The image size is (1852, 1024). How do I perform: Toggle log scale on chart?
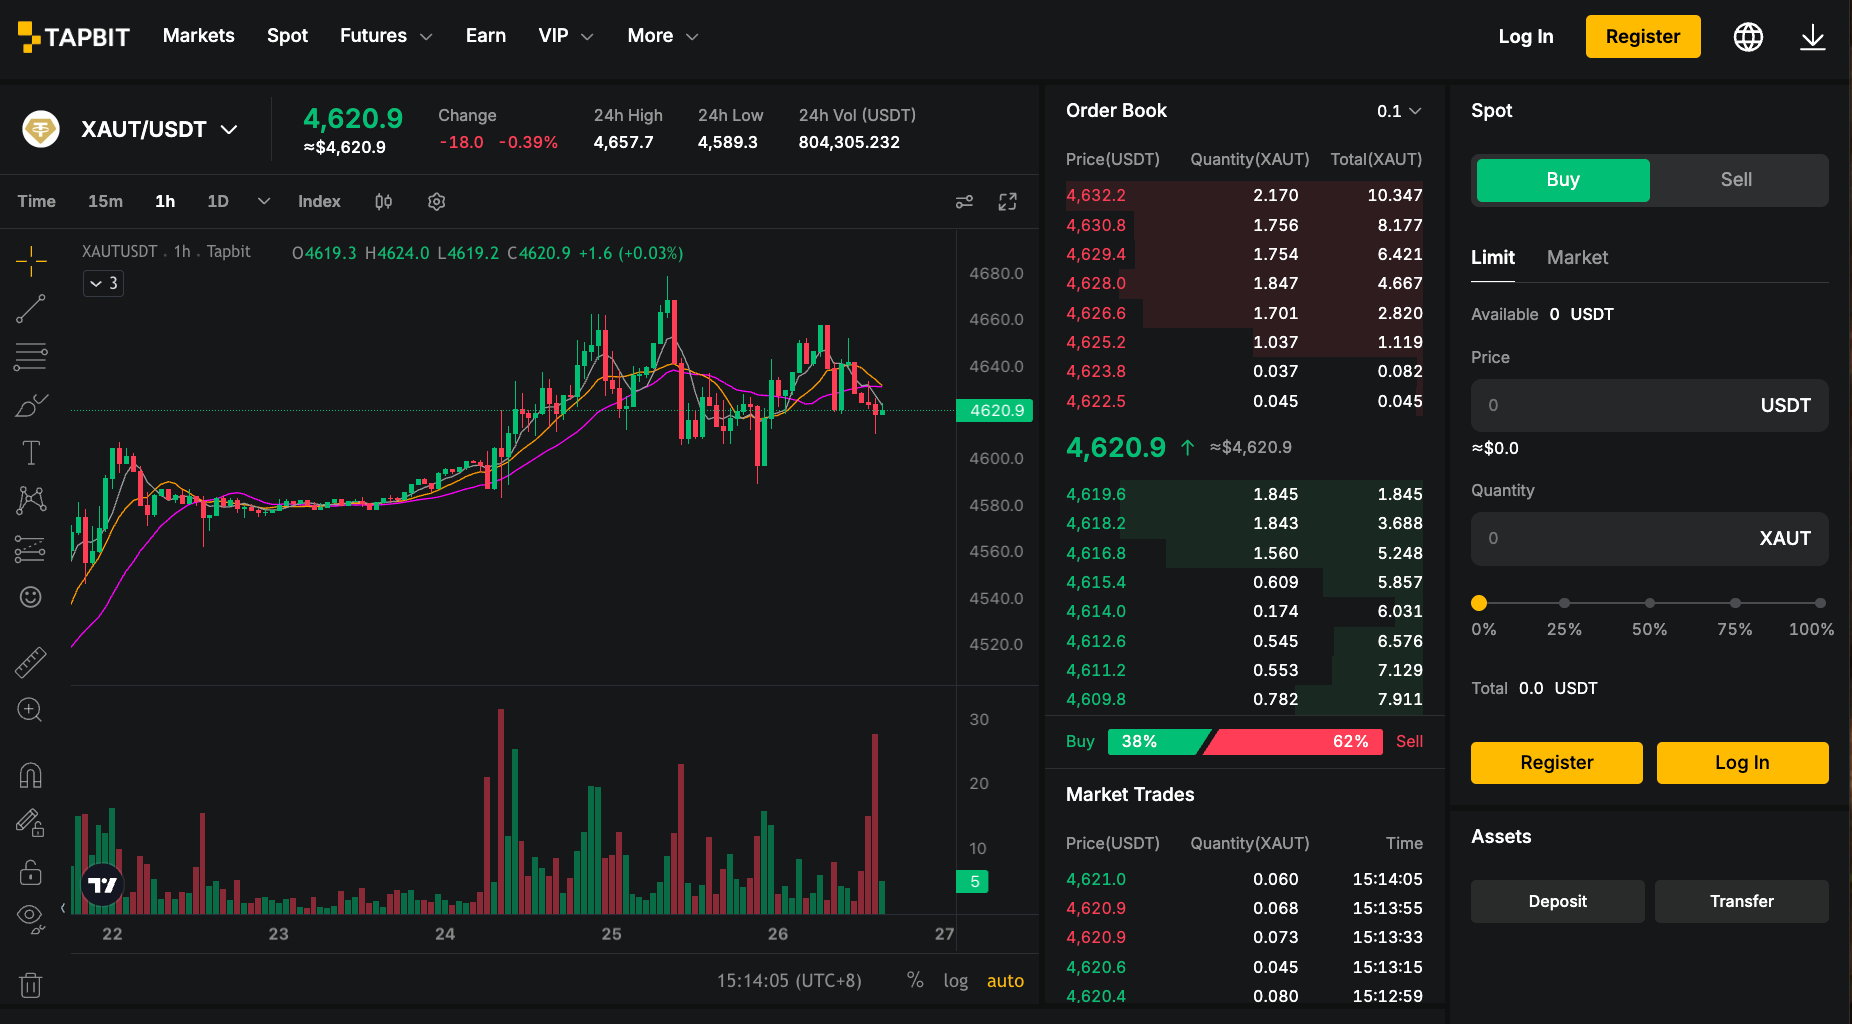(x=956, y=981)
